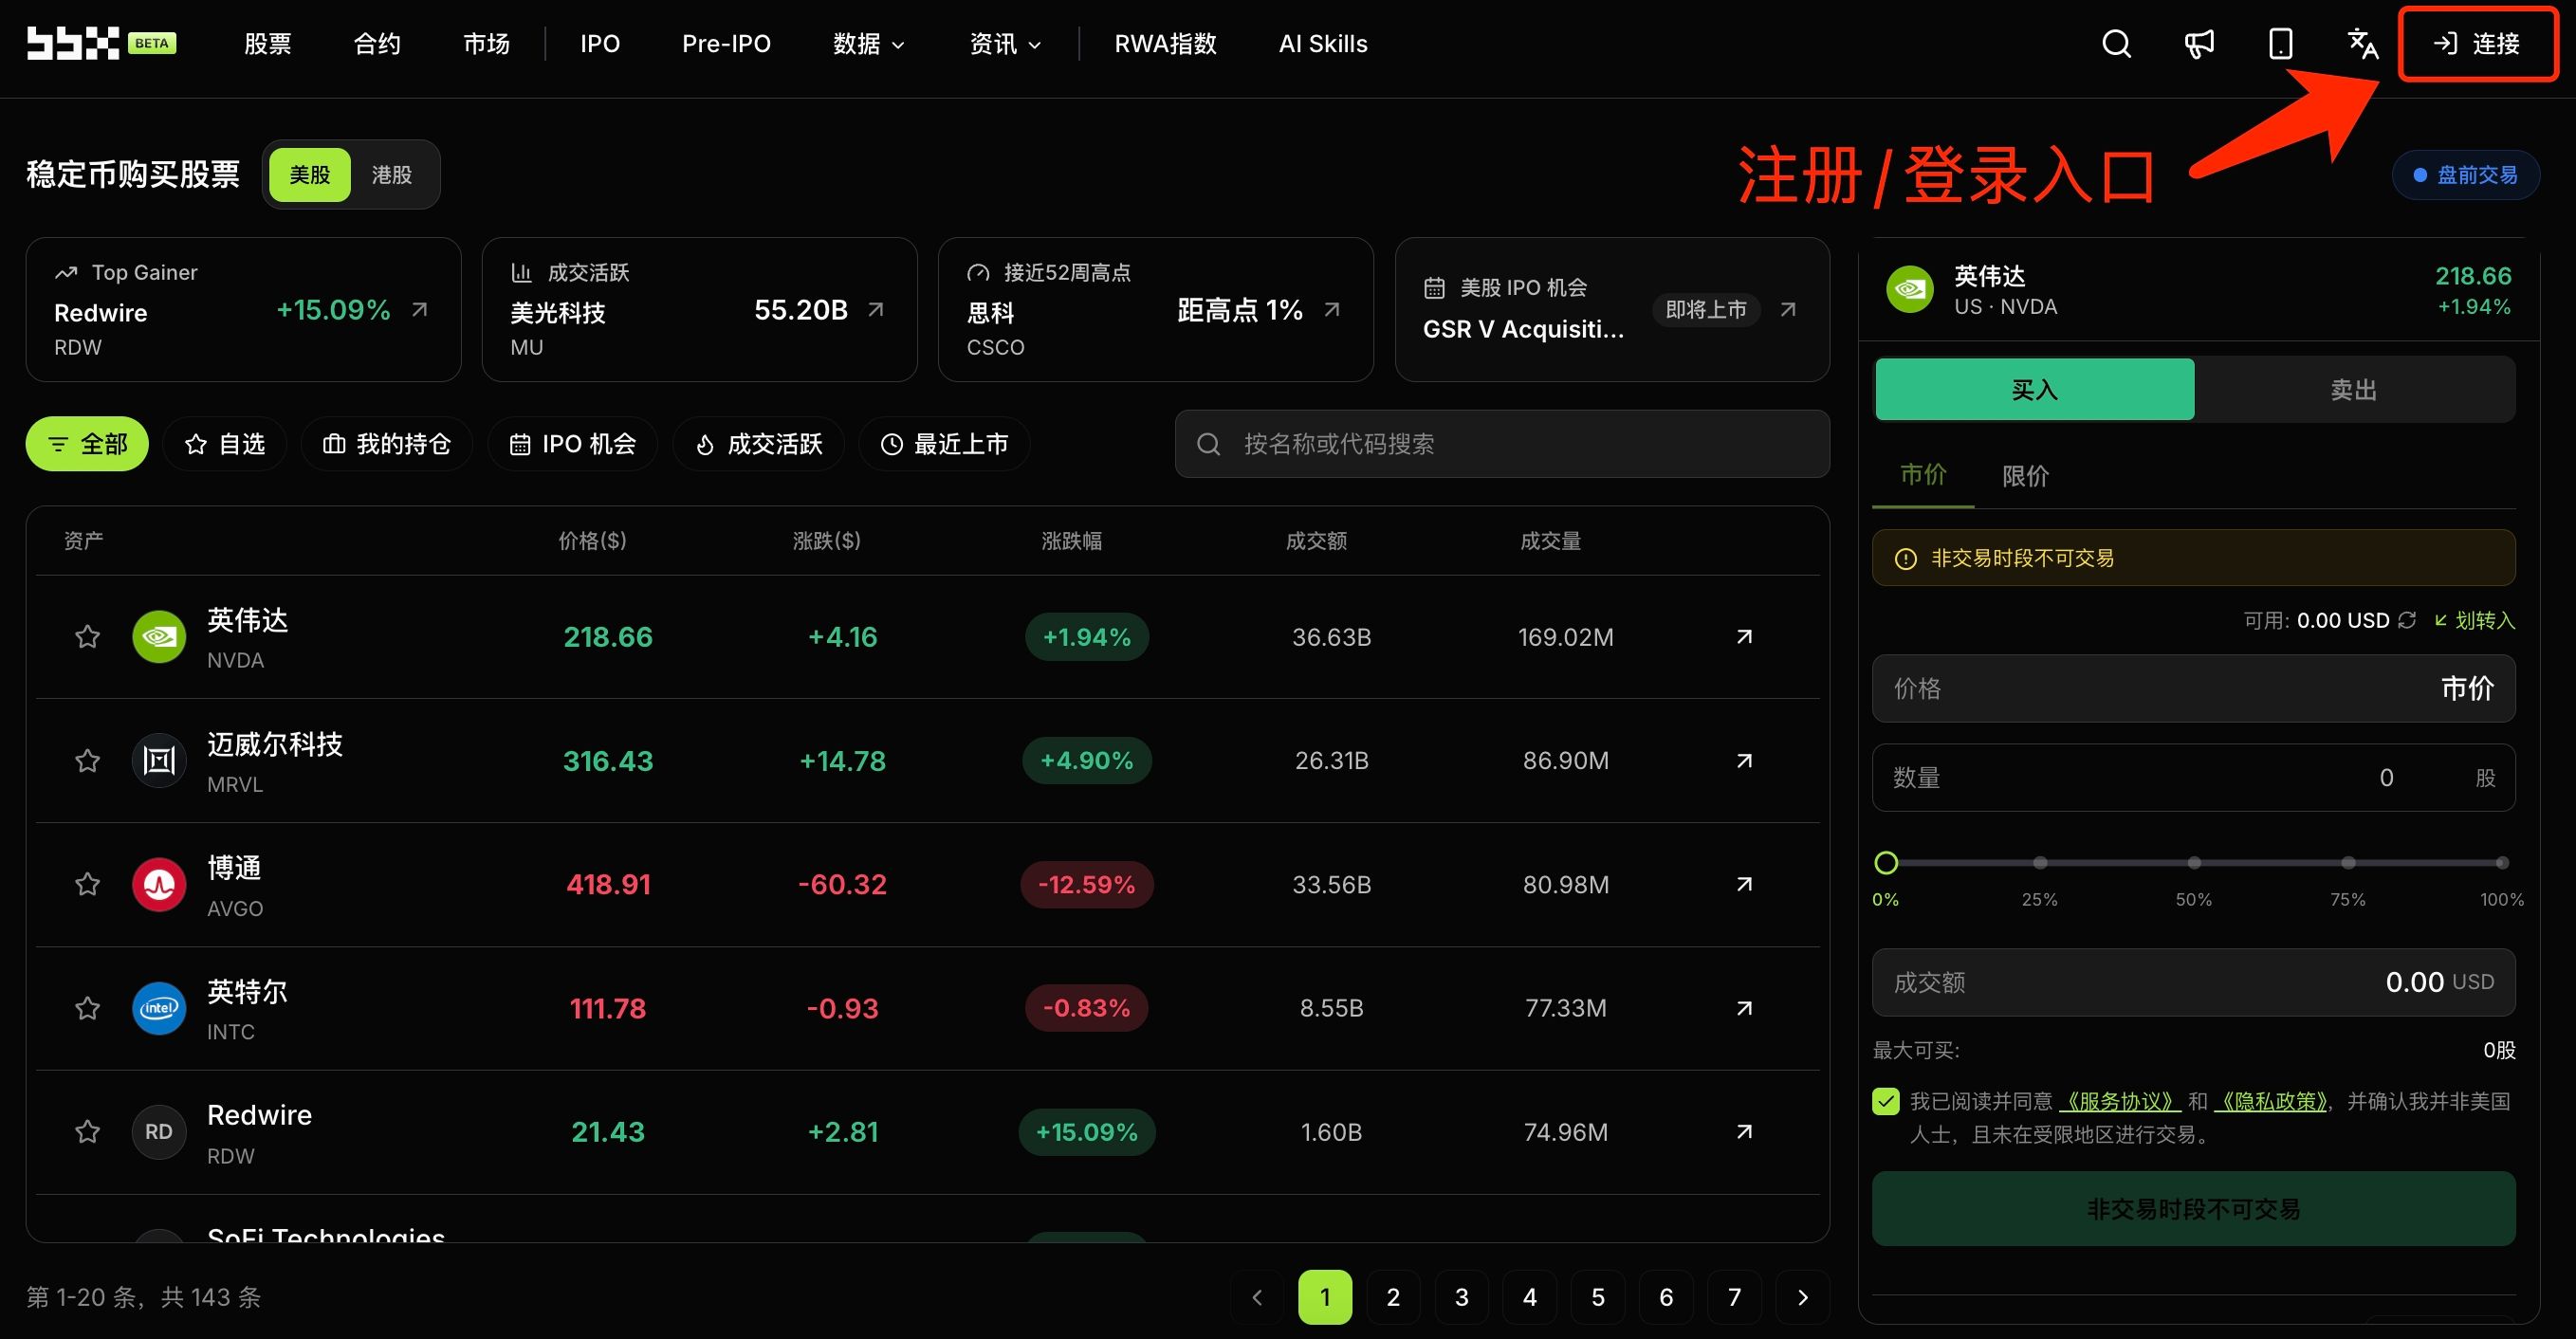Open 英伟达 row detail arrow
The height and width of the screenshot is (1339, 2576).
click(1744, 636)
